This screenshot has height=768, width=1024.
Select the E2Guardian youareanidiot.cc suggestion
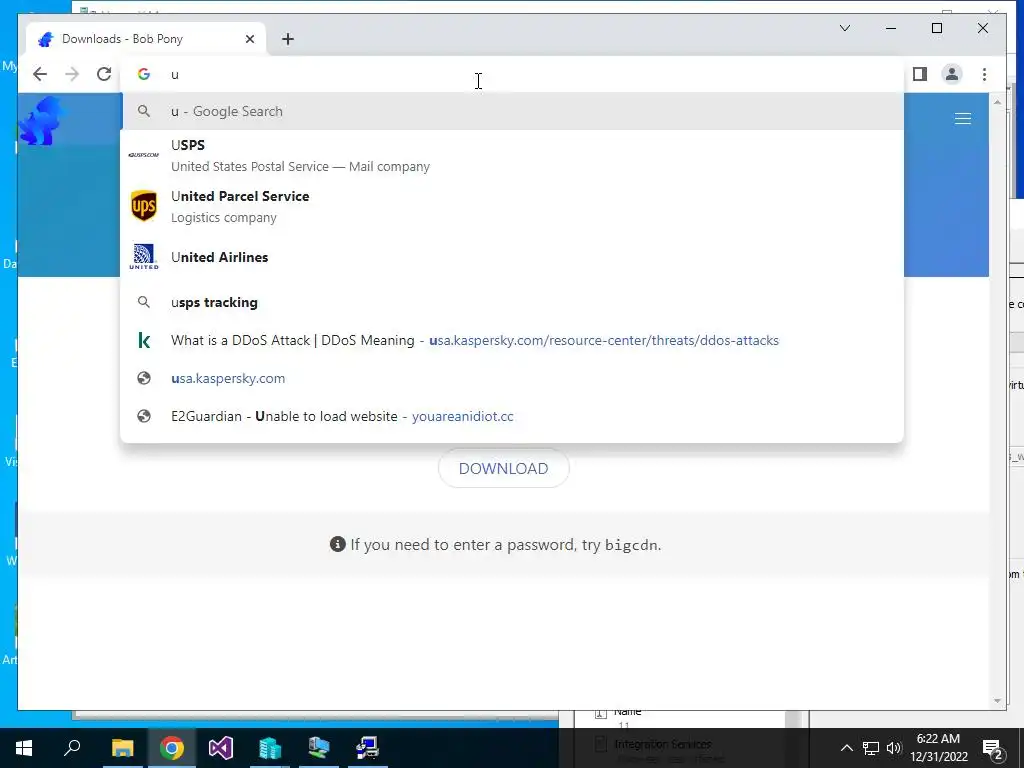[513, 416]
